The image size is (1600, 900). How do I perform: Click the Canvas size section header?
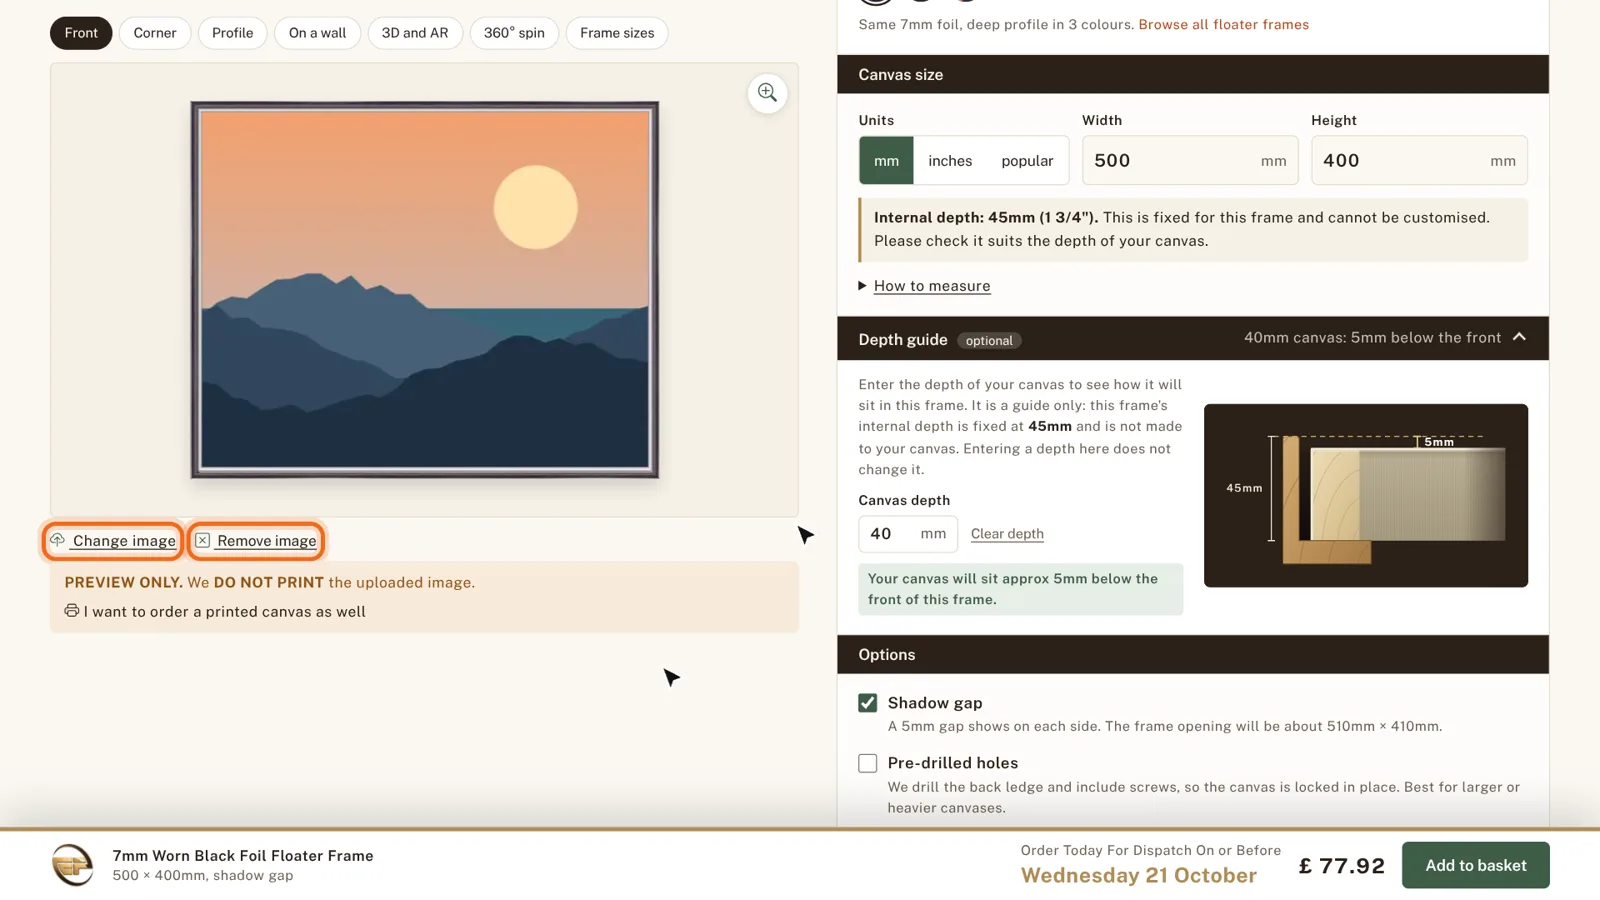click(x=1193, y=74)
